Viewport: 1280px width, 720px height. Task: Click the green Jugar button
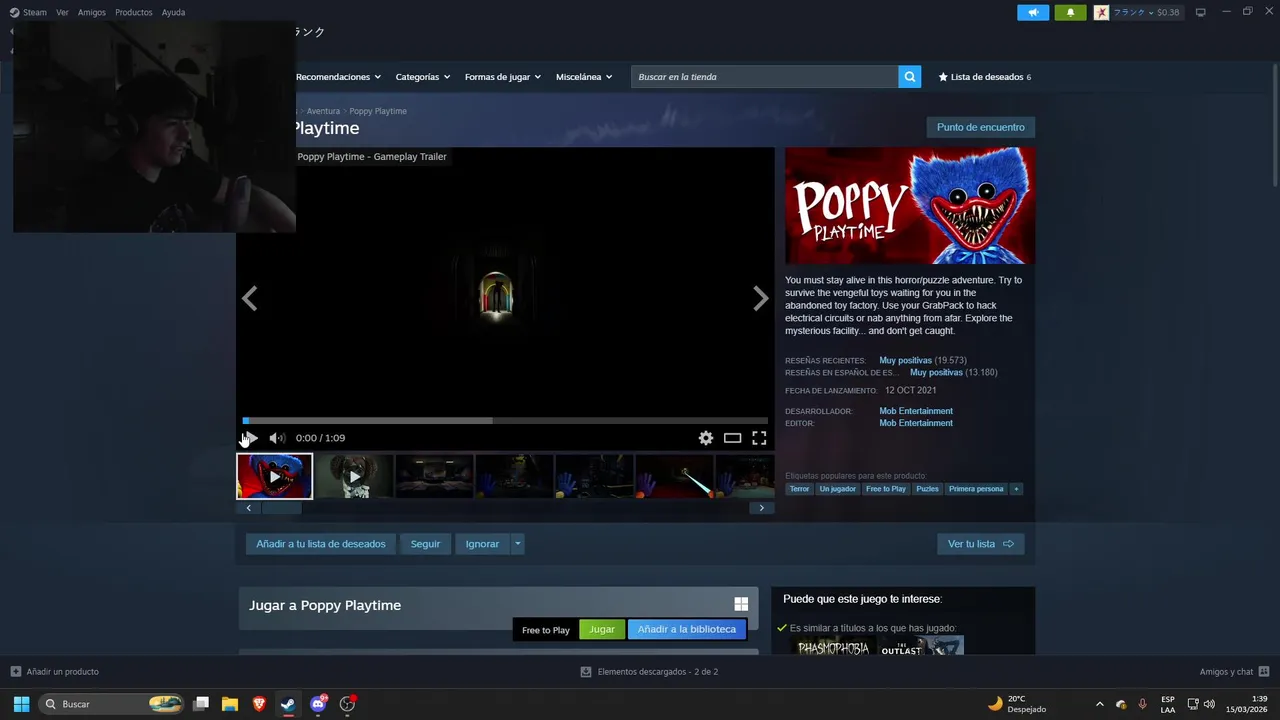click(x=602, y=629)
